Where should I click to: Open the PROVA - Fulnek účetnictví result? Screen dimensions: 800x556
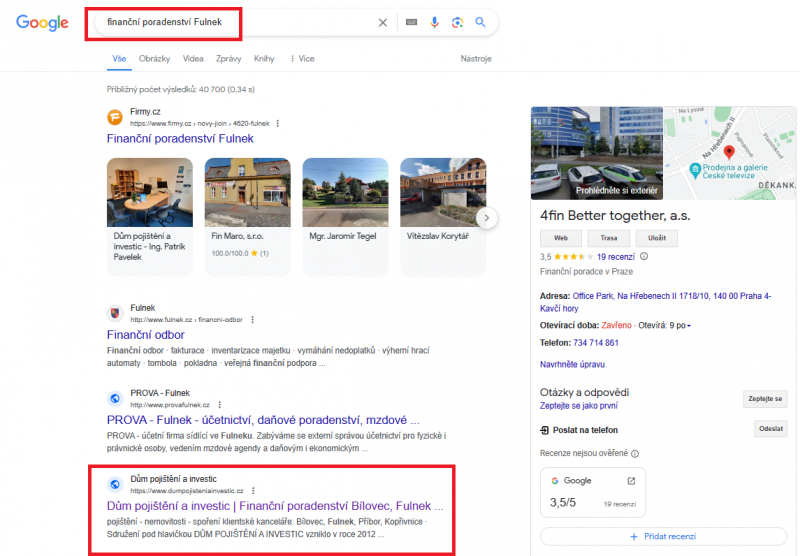[263, 420]
